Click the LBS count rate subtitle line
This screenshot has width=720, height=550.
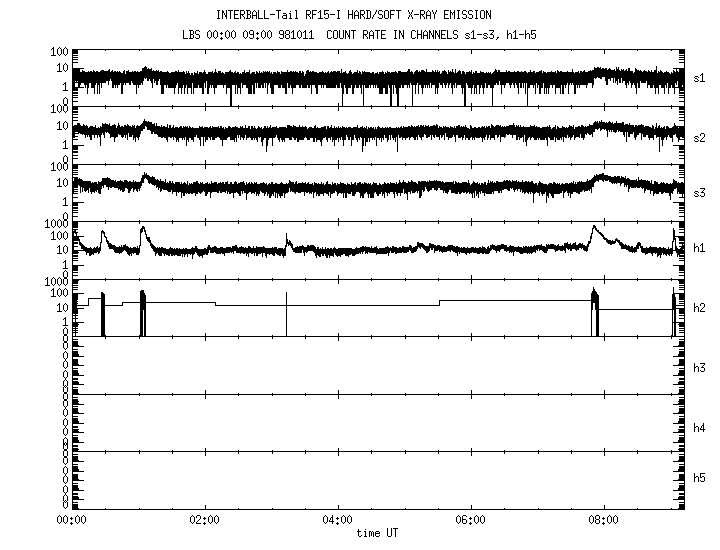(x=364, y=33)
